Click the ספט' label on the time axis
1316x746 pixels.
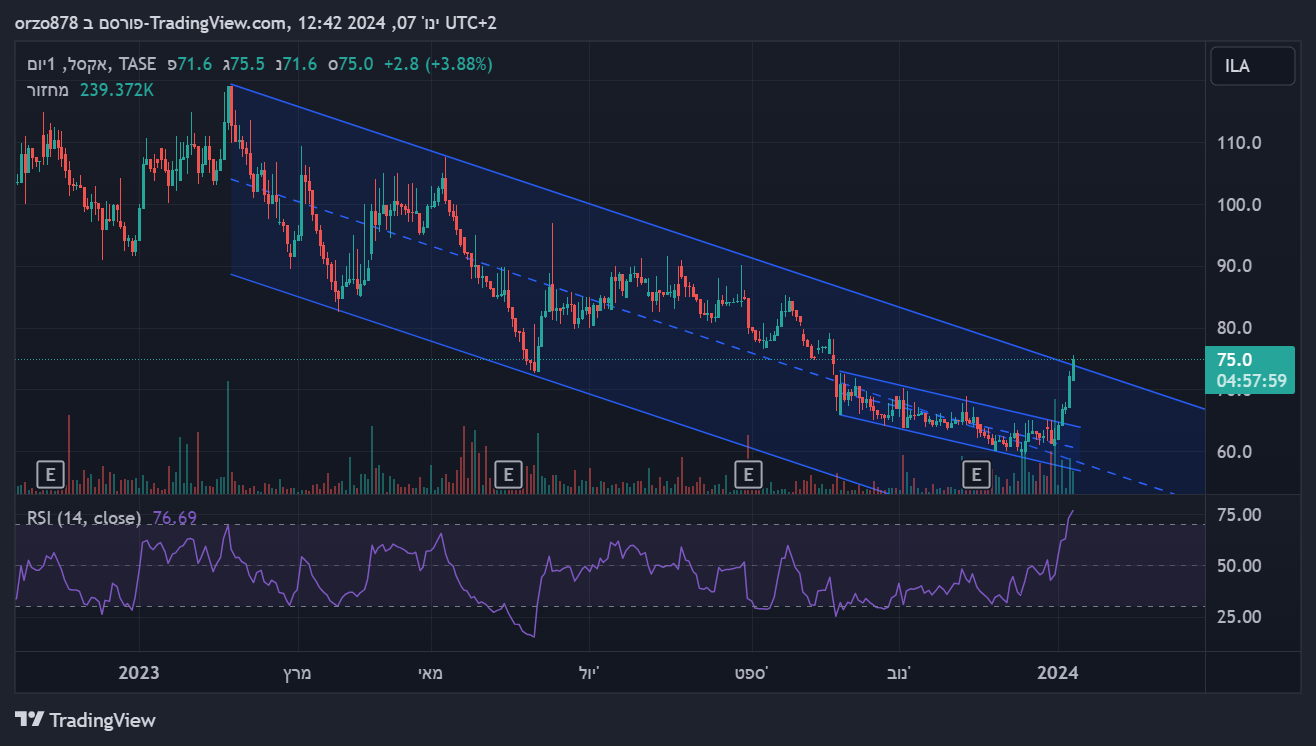coord(752,673)
